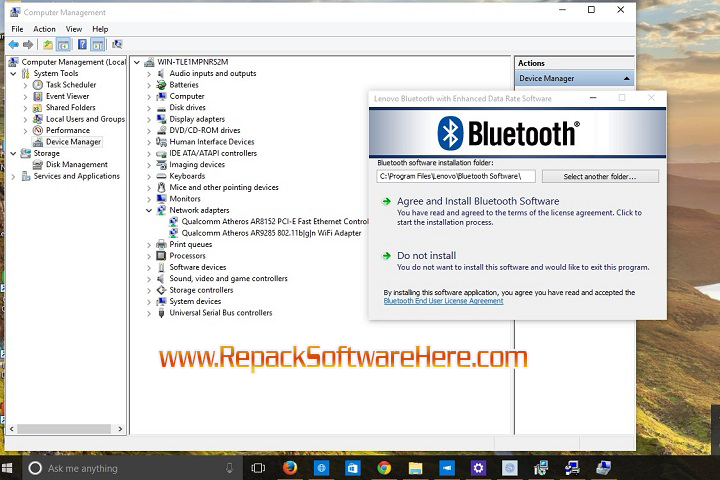This screenshot has height=480, width=720.
Task: Open the Help menu
Action: (100, 29)
